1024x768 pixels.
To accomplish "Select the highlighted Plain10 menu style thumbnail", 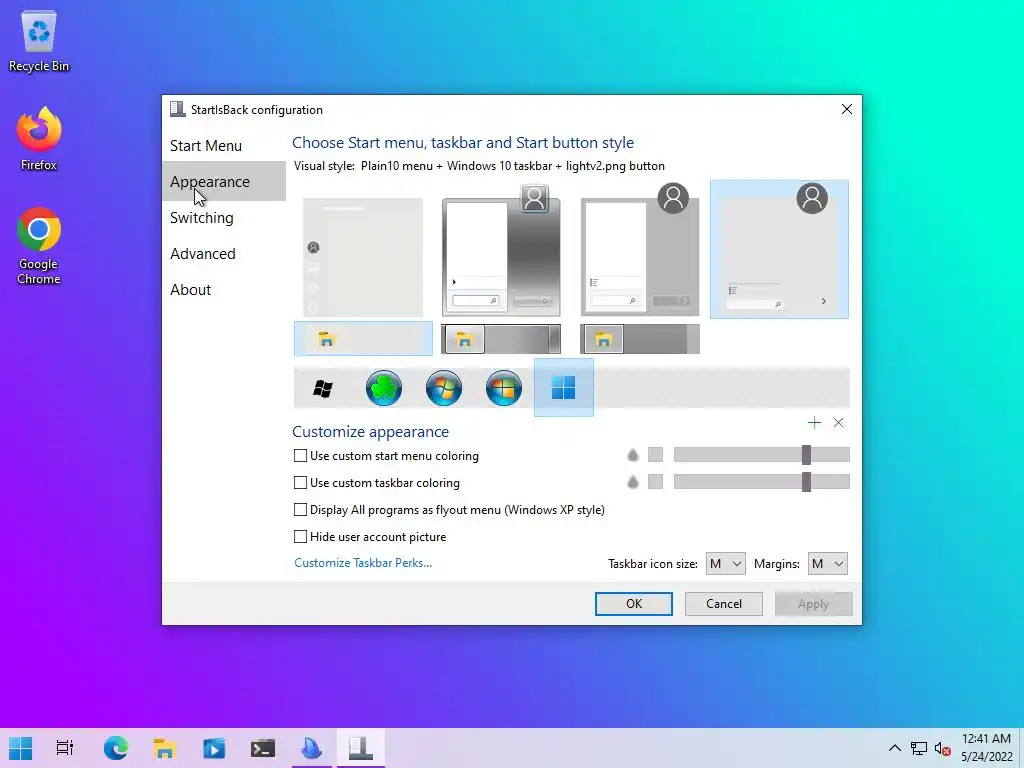I will (x=779, y=249).
